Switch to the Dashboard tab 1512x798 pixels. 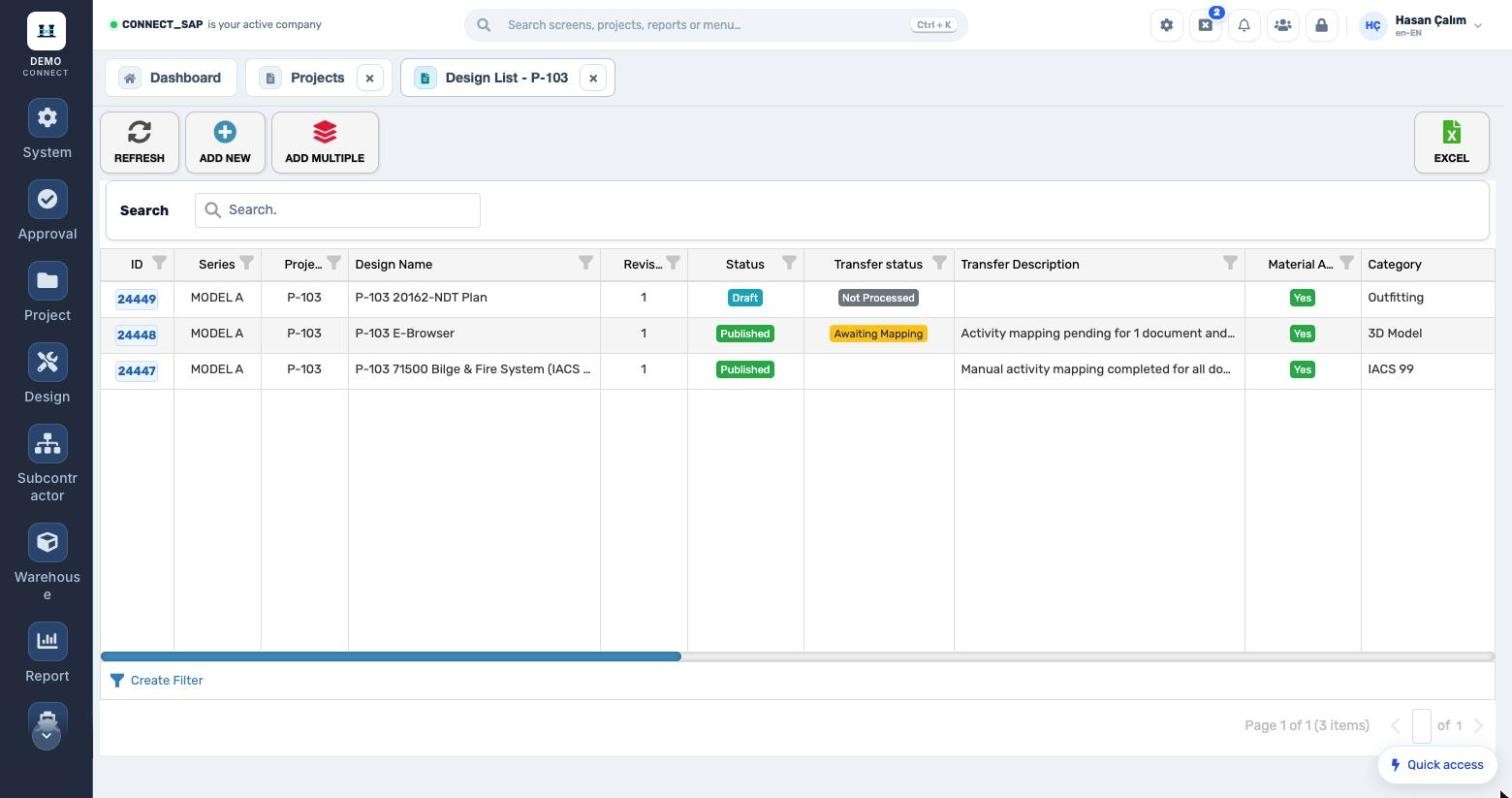(171, 78)
